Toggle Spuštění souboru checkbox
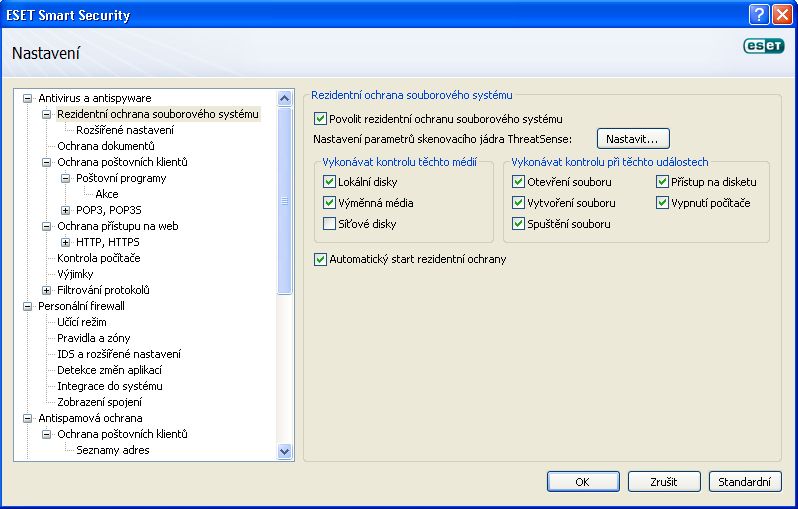The image size is (798, 509). pyautogui.click(x=518, y=223)
